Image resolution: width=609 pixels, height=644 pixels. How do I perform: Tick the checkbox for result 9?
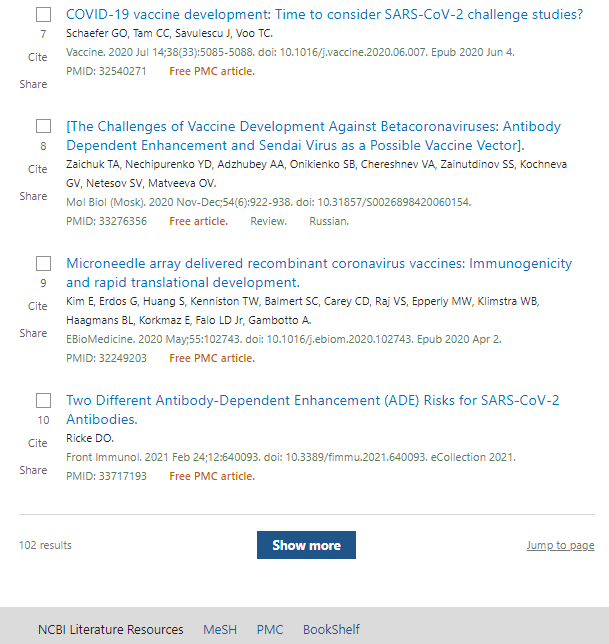pos(43,263)
